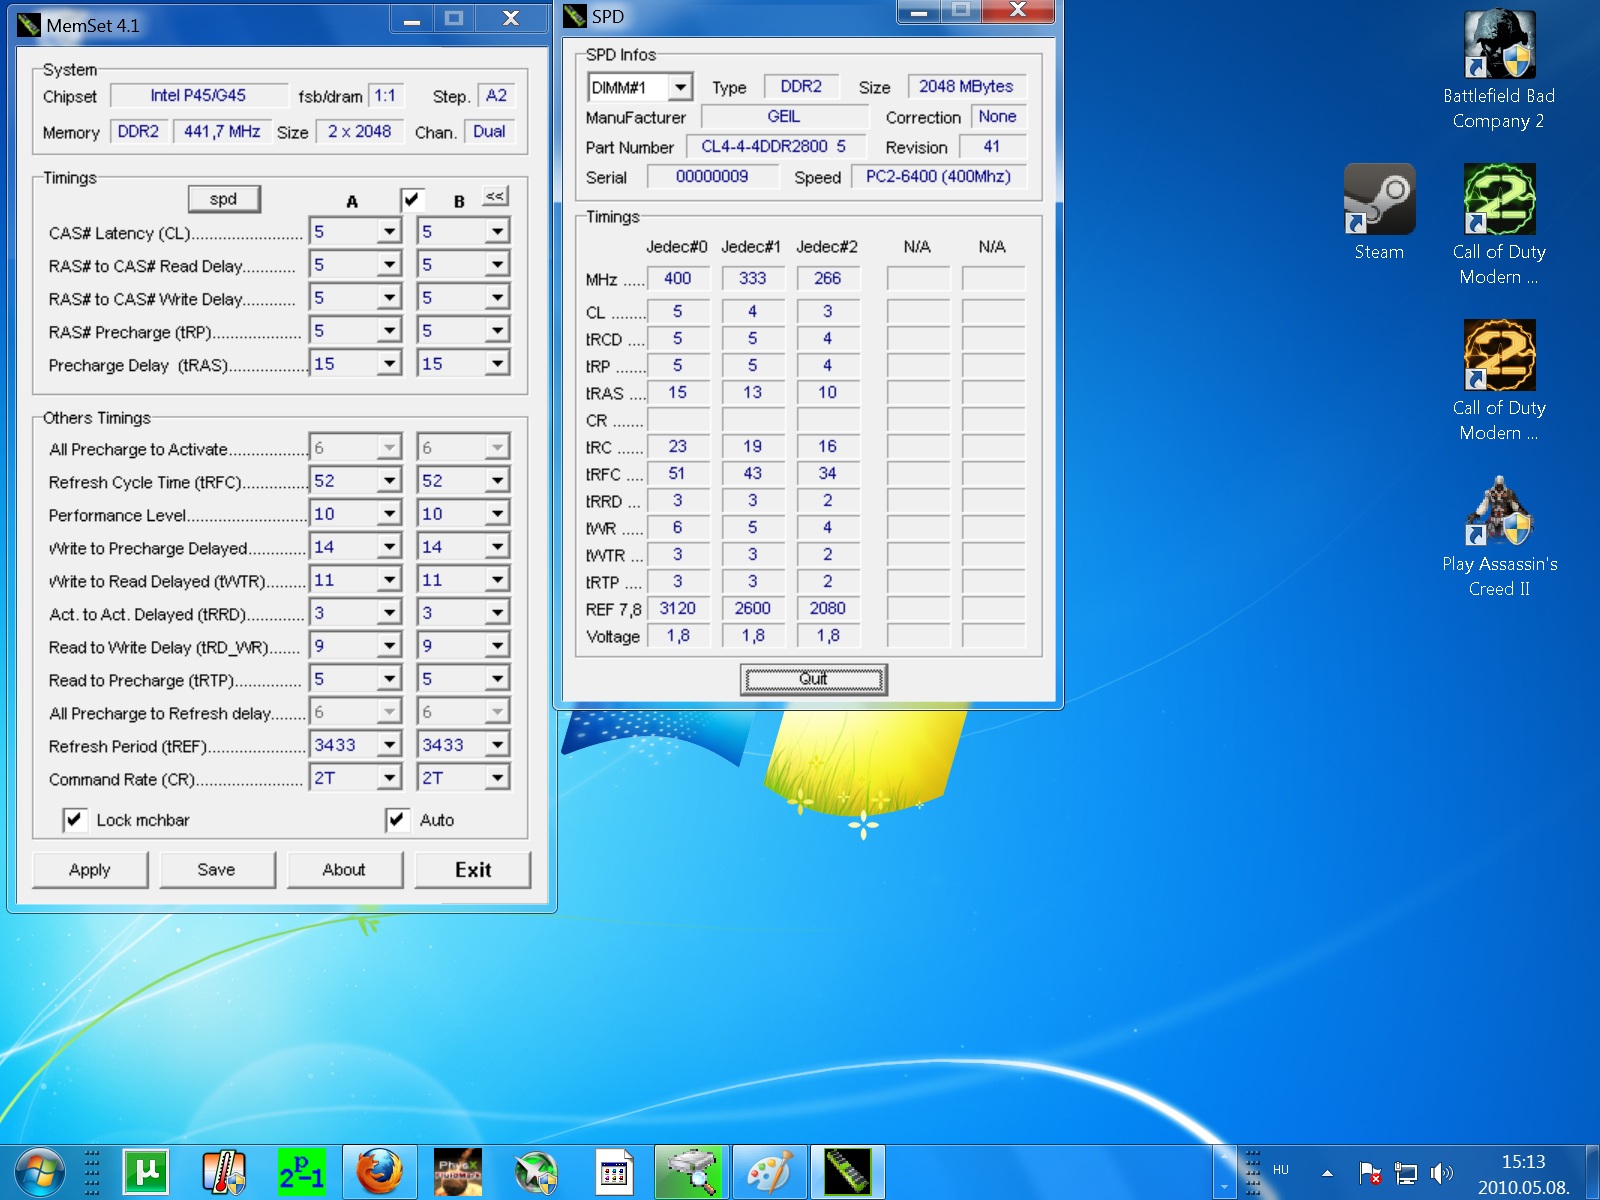Expand Act. to Act. Delayed (tRRD) dropdown column B
The image size is (1600, 1200).
pyautogui.click(x=497, y=613)
